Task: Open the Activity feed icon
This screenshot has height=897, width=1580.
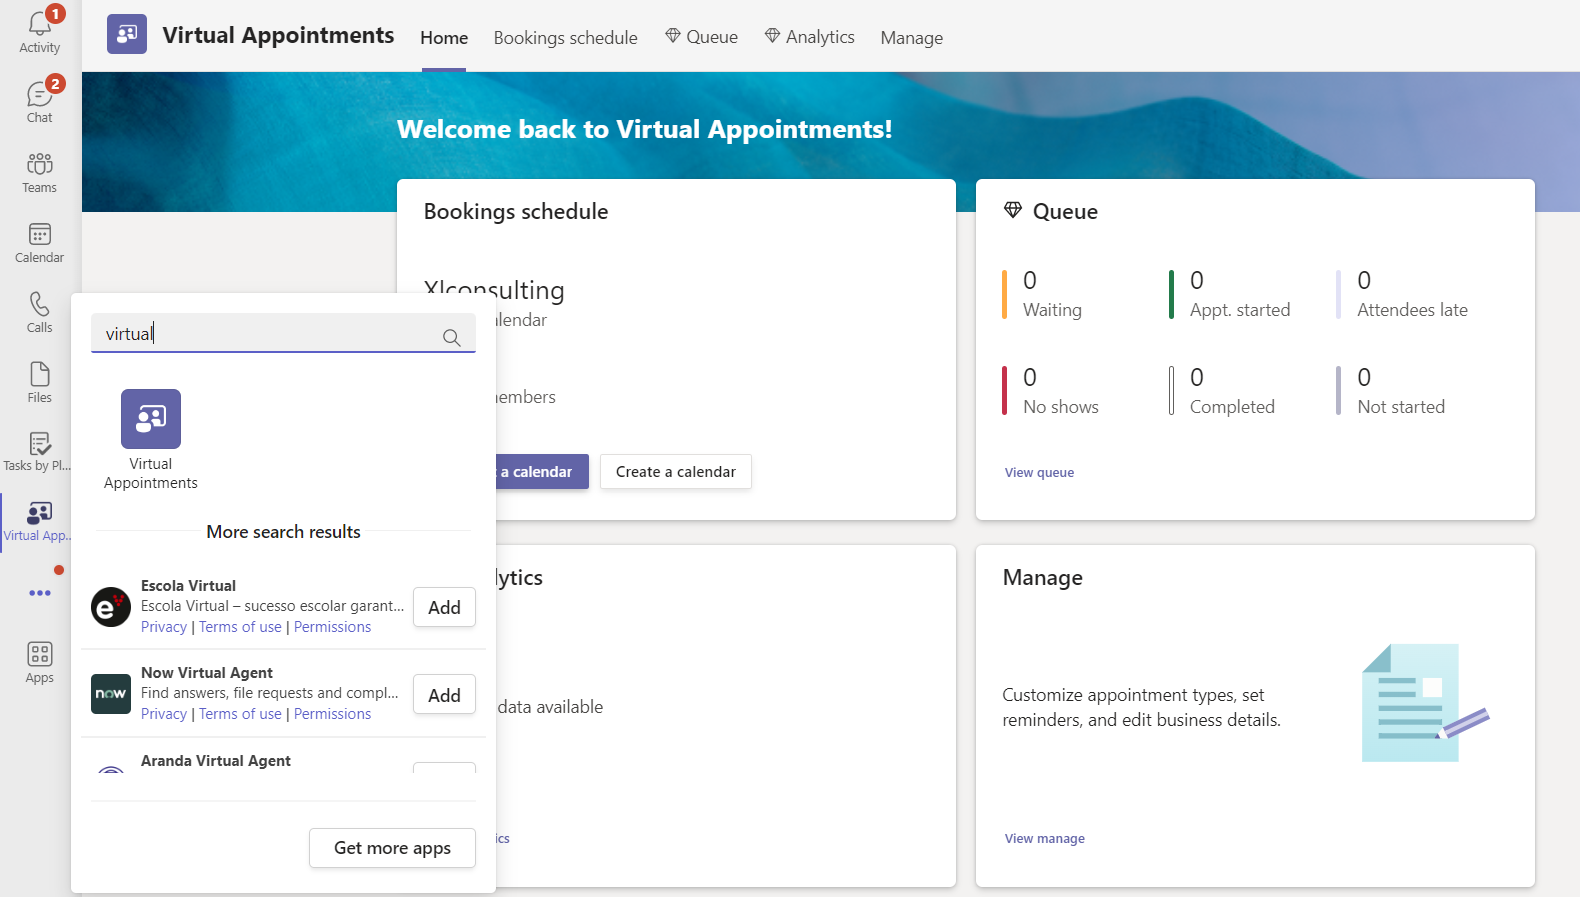Action: 39,31
